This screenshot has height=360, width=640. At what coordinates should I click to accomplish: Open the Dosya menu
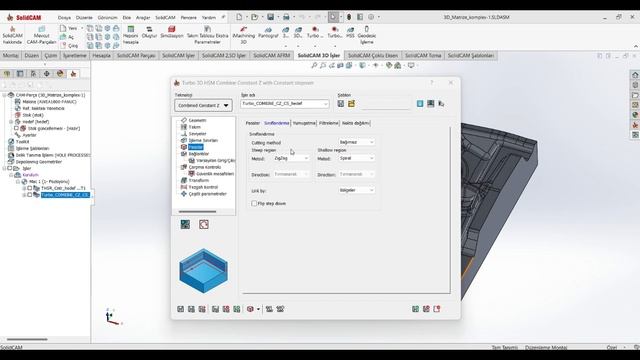coord(64,18)
